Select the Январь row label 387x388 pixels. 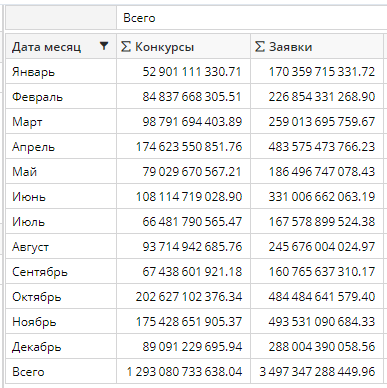[x=33, y=72]
